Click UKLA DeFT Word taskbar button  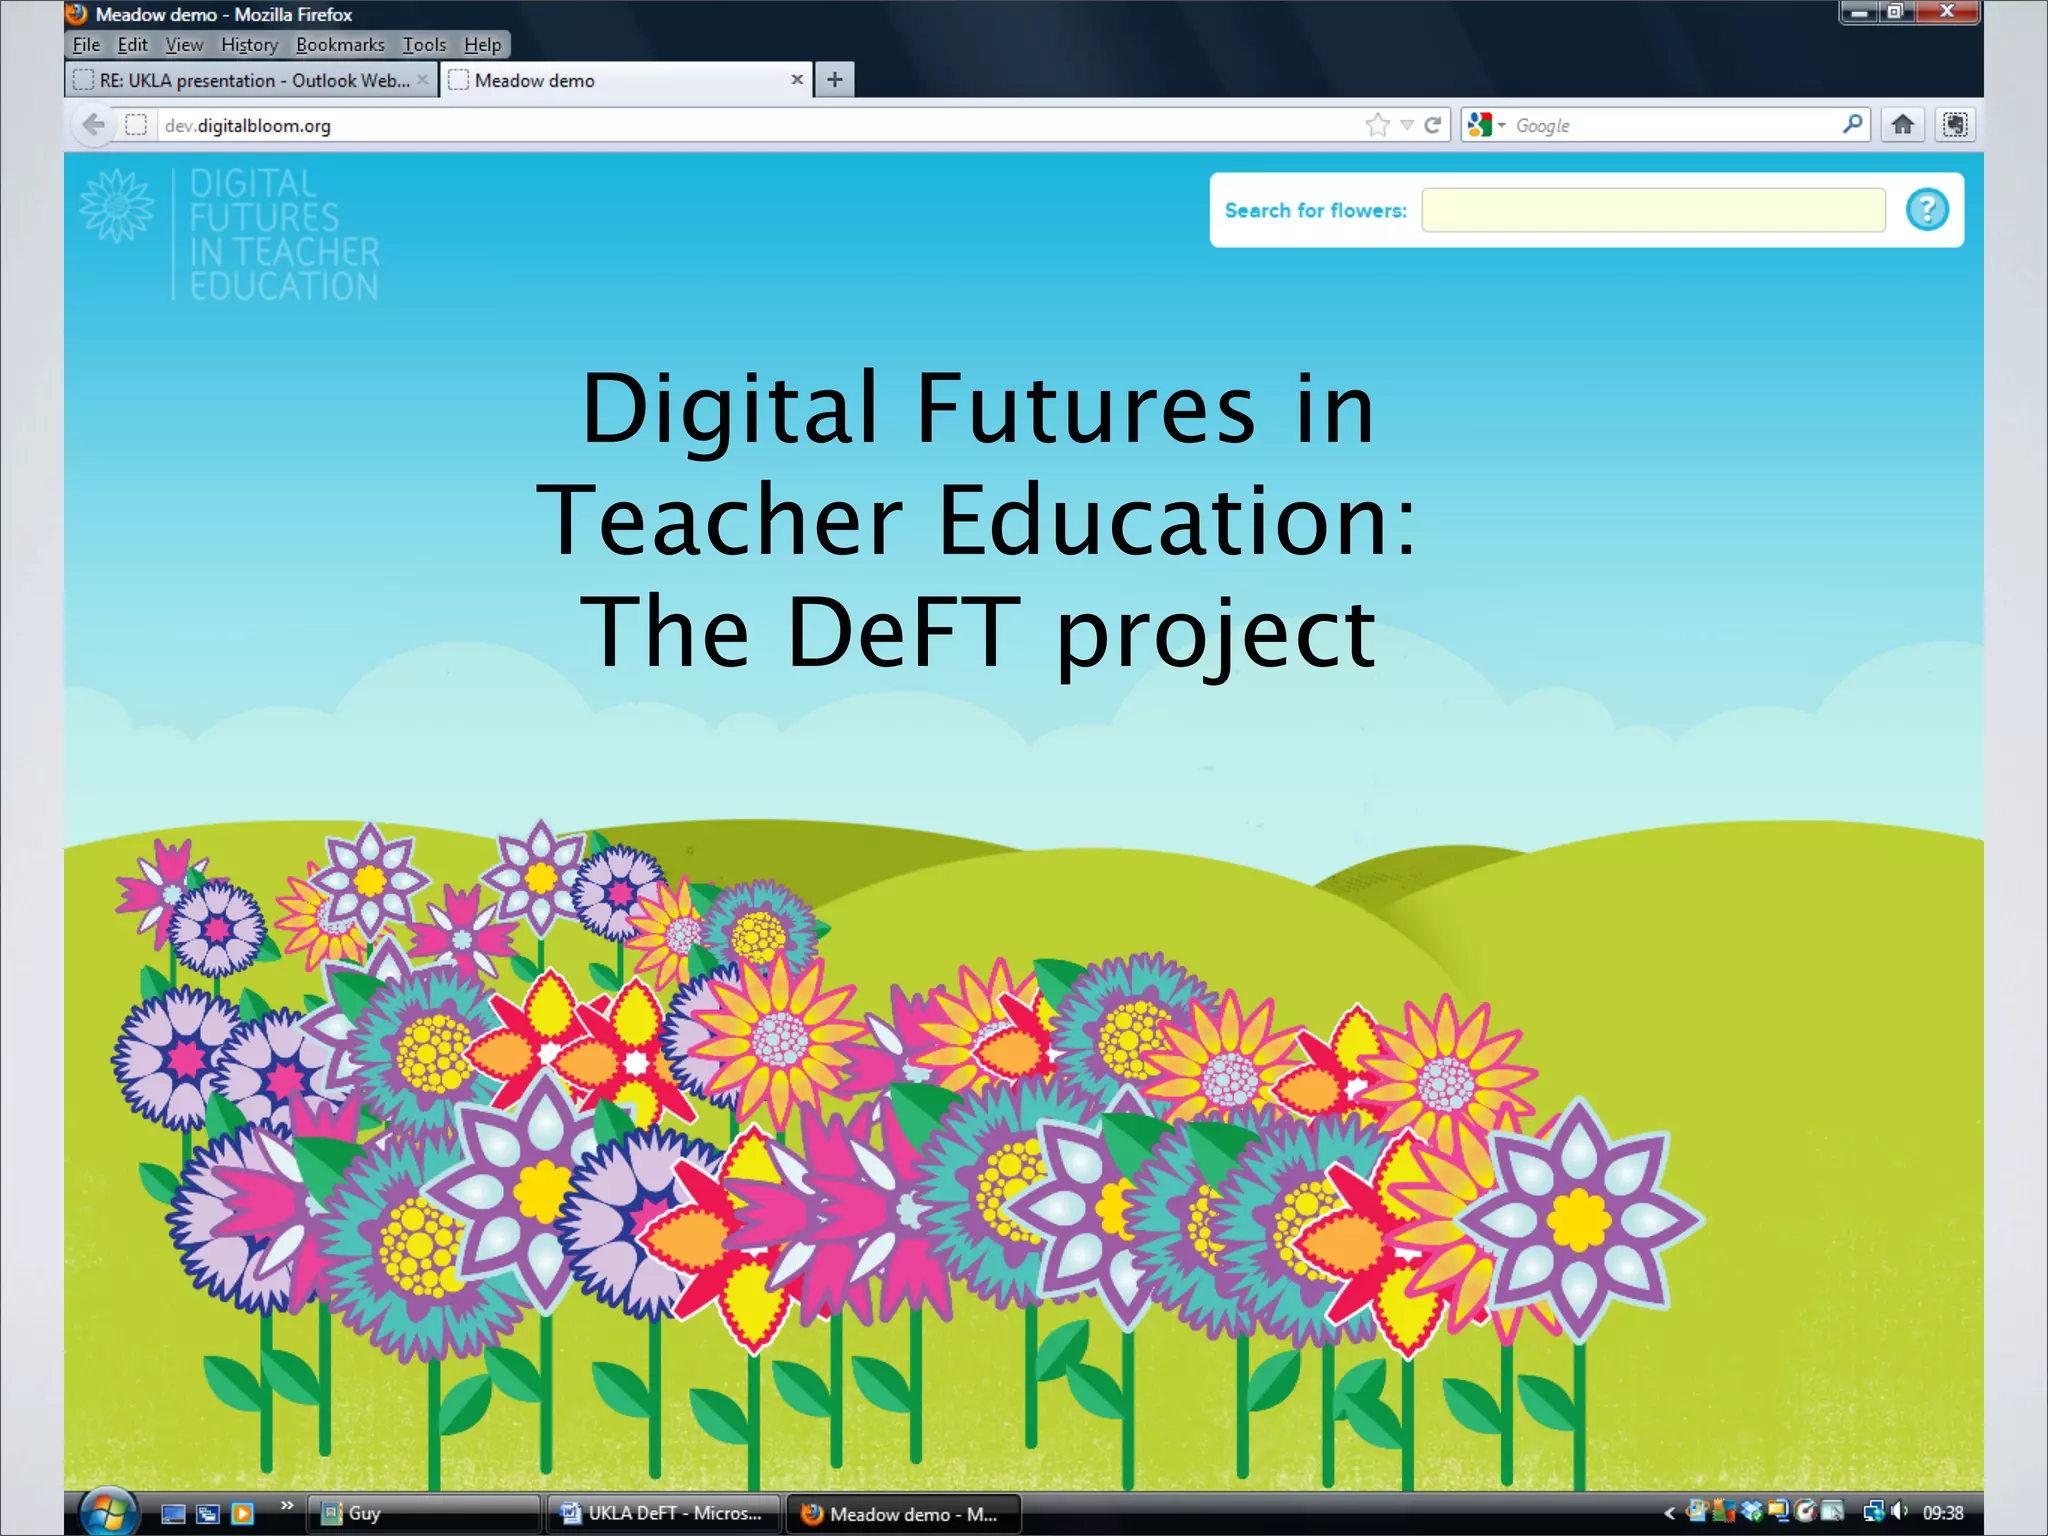[x=664, y=1513]
